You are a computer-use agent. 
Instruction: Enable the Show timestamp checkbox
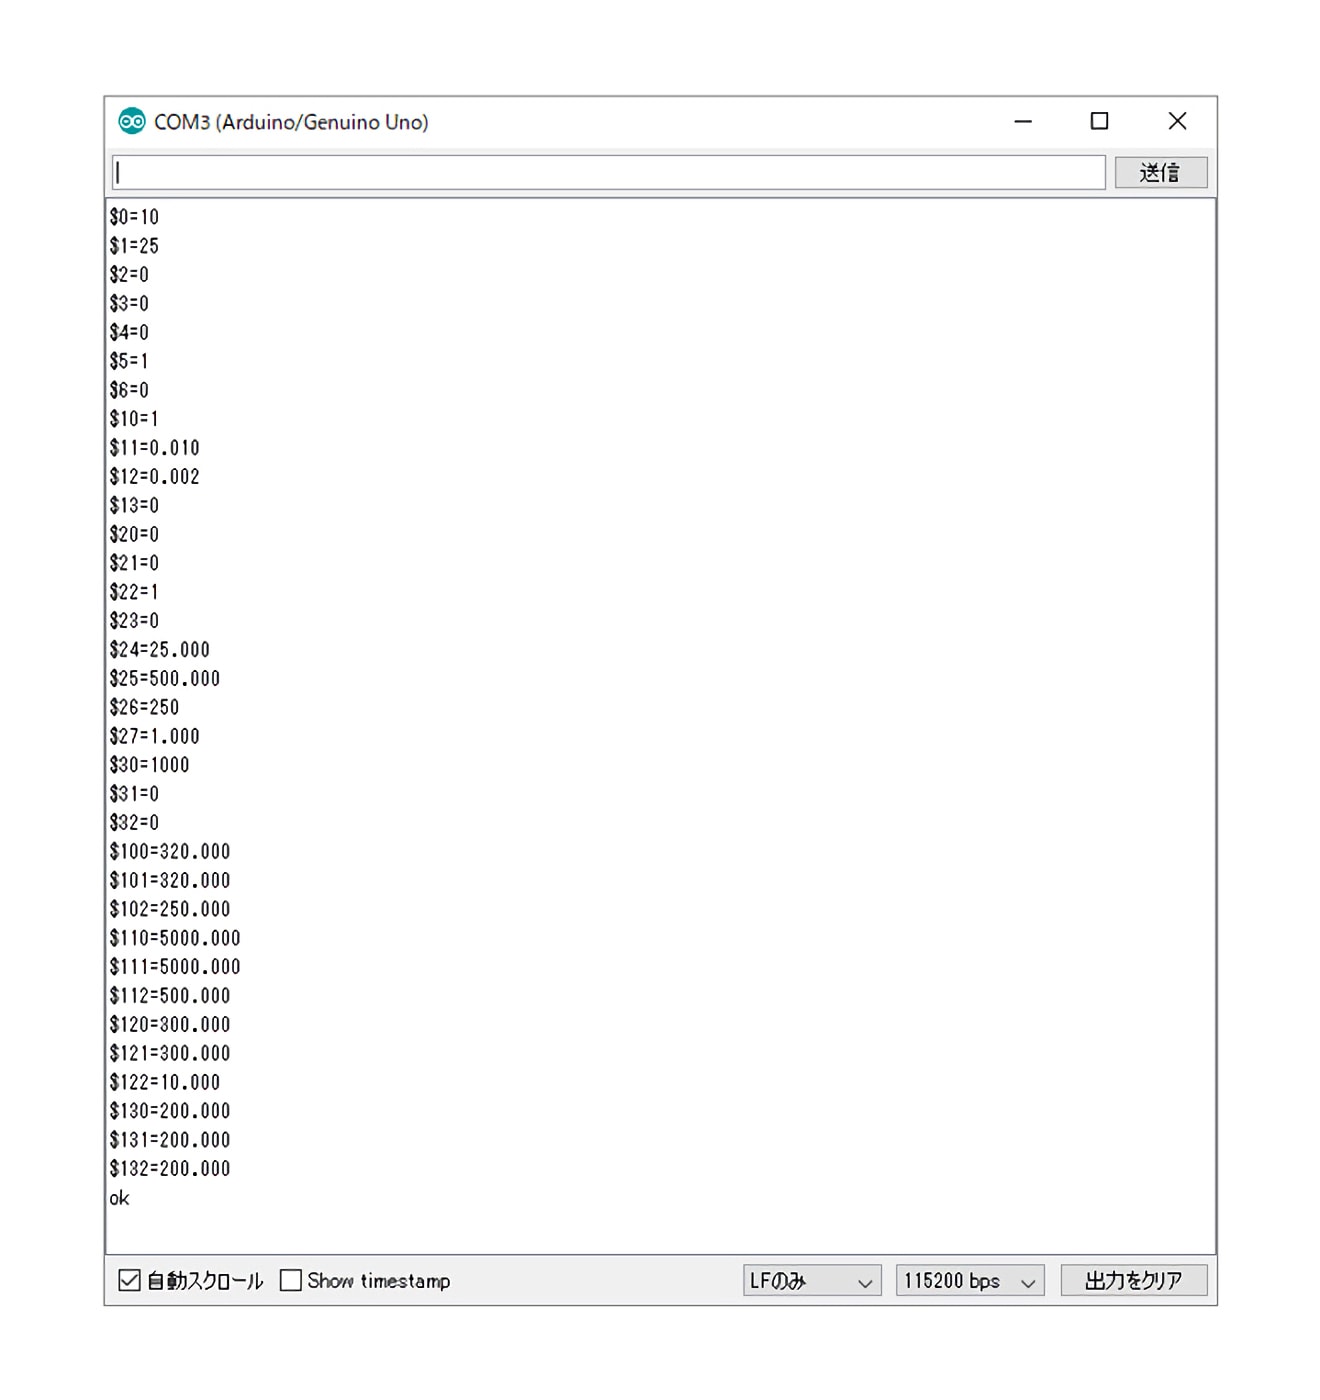coord(291,1280)
